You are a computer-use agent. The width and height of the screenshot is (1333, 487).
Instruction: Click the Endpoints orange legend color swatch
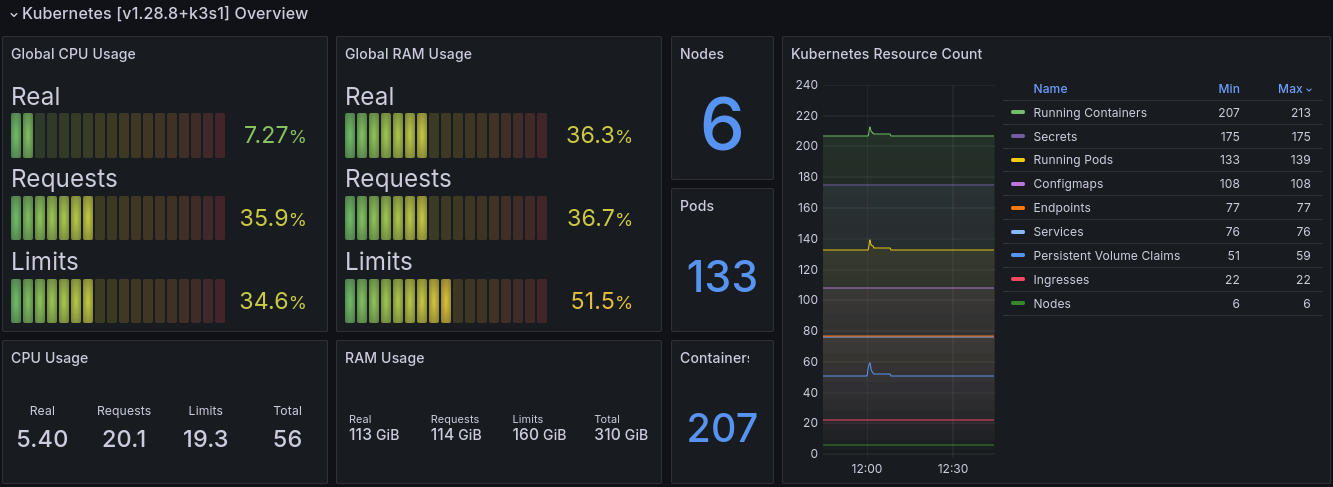(1018, 208)
